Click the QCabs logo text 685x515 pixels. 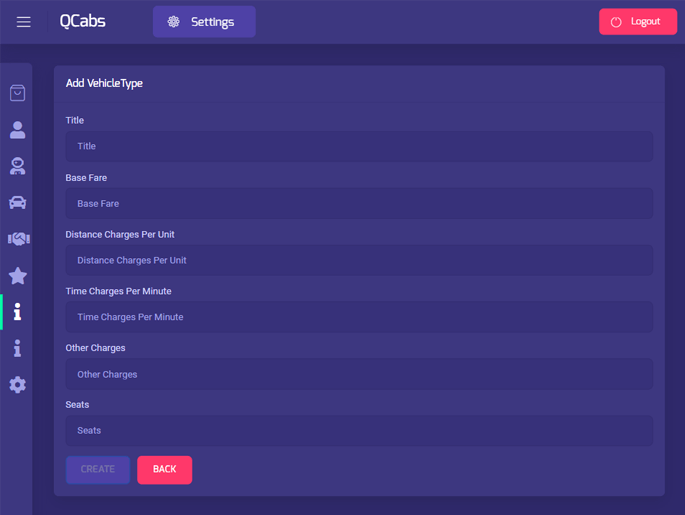[x=83, y=21]
